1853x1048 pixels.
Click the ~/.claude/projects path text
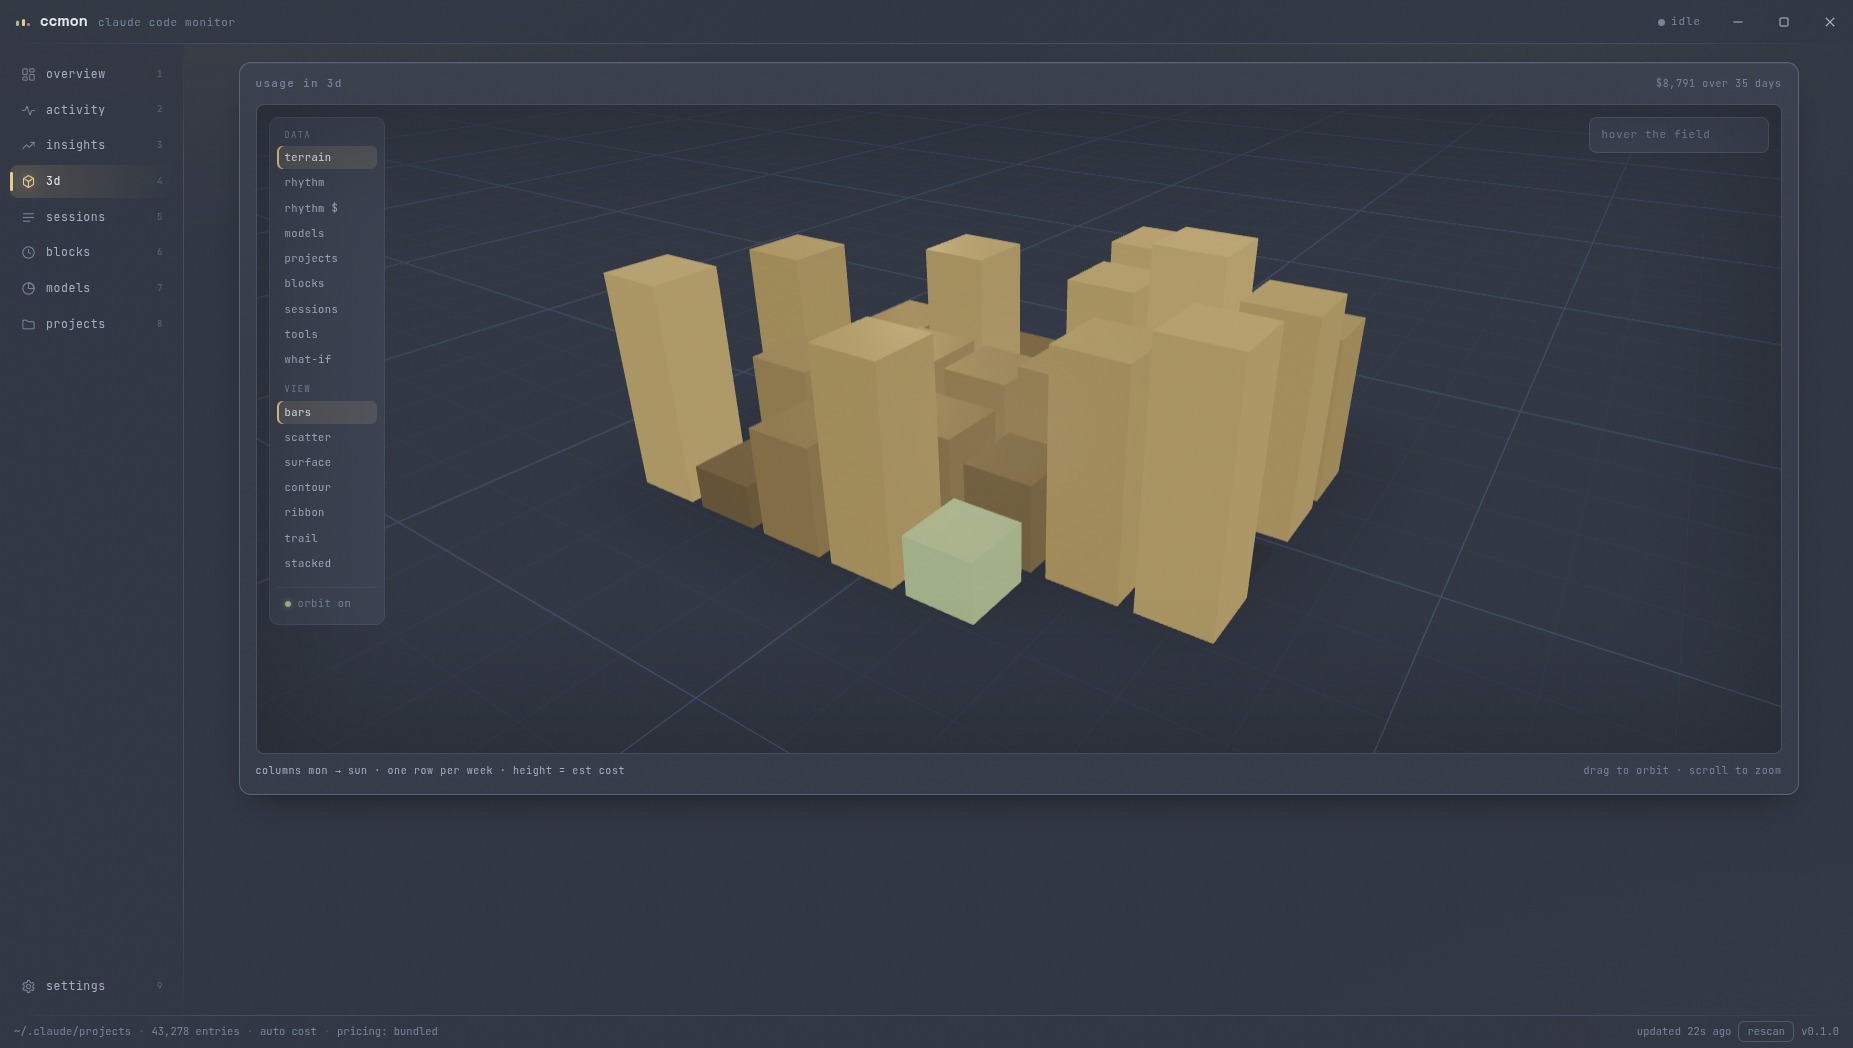[72, 1031]
